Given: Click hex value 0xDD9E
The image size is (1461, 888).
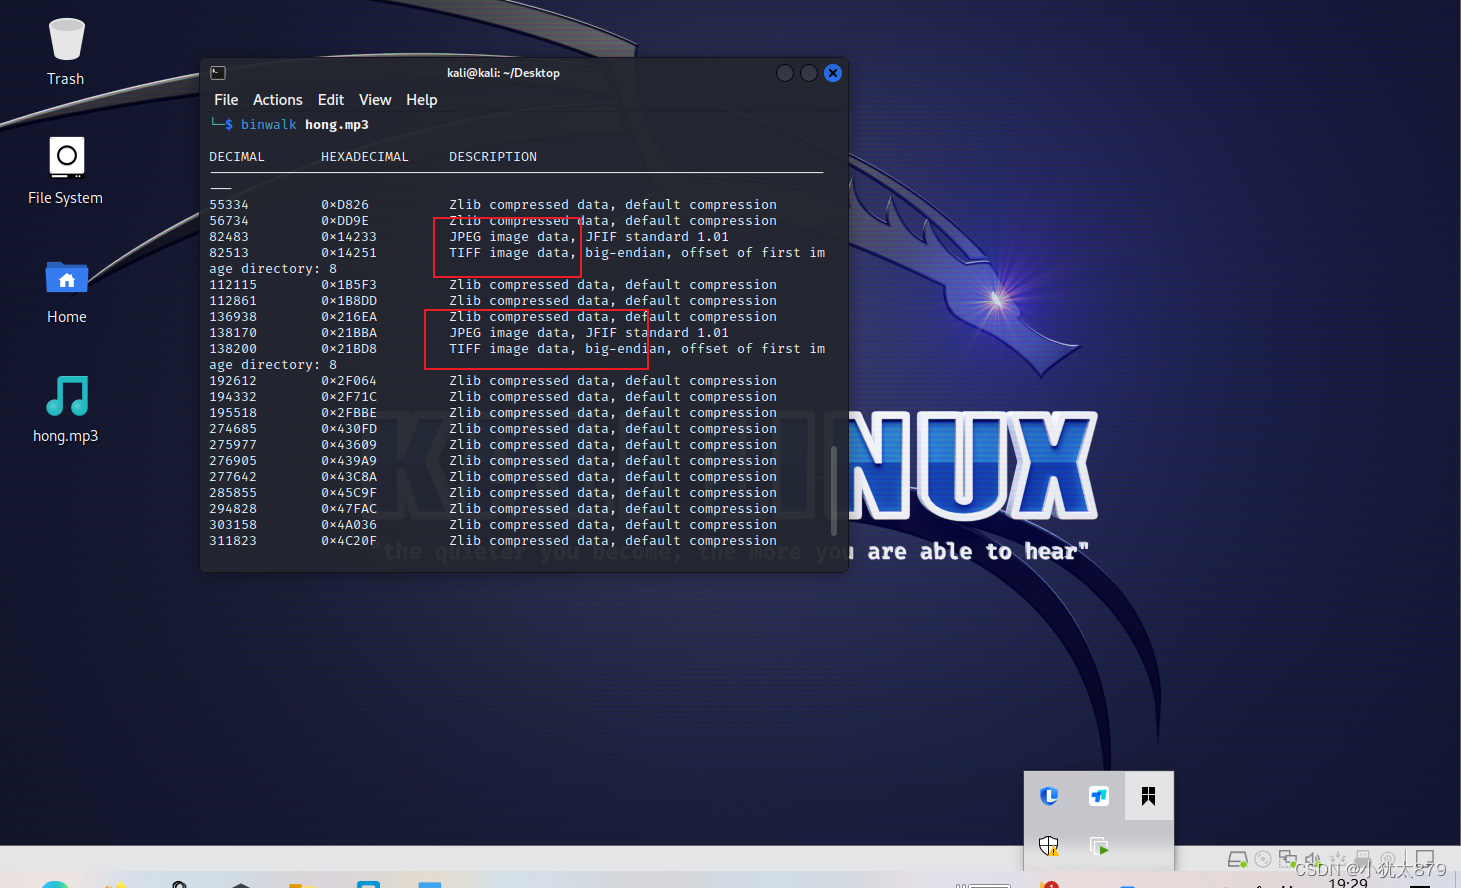Looking at the screenshot, I should (x=345, y=221).
